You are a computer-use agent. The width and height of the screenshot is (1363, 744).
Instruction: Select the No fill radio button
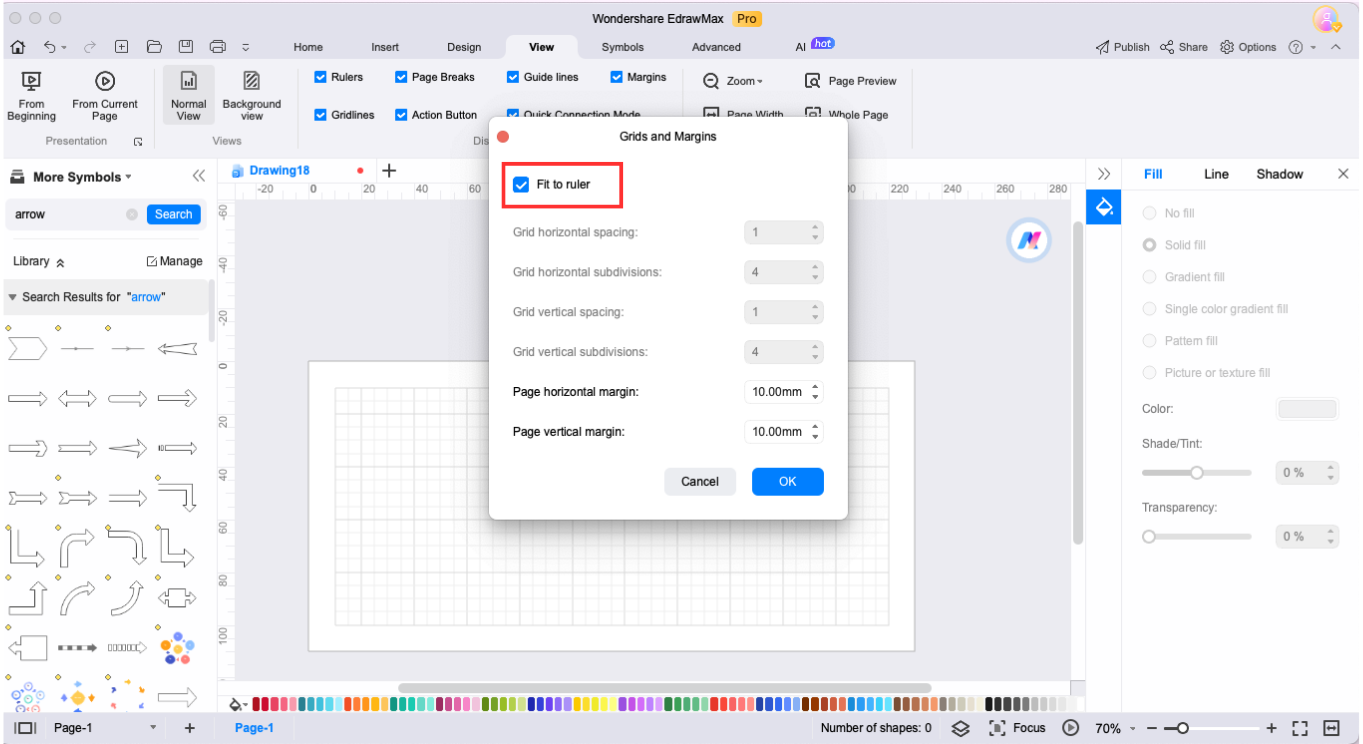pos(1149,213)
